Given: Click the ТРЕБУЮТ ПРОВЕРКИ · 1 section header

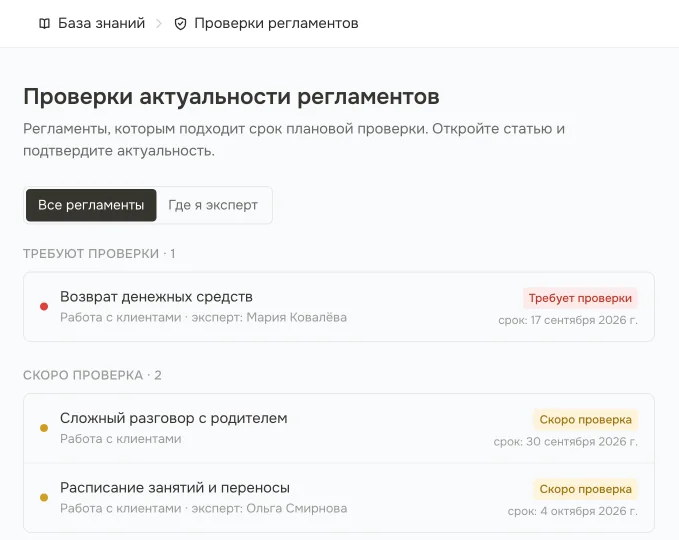Looking at the screenshot, I should pos(99,254).
